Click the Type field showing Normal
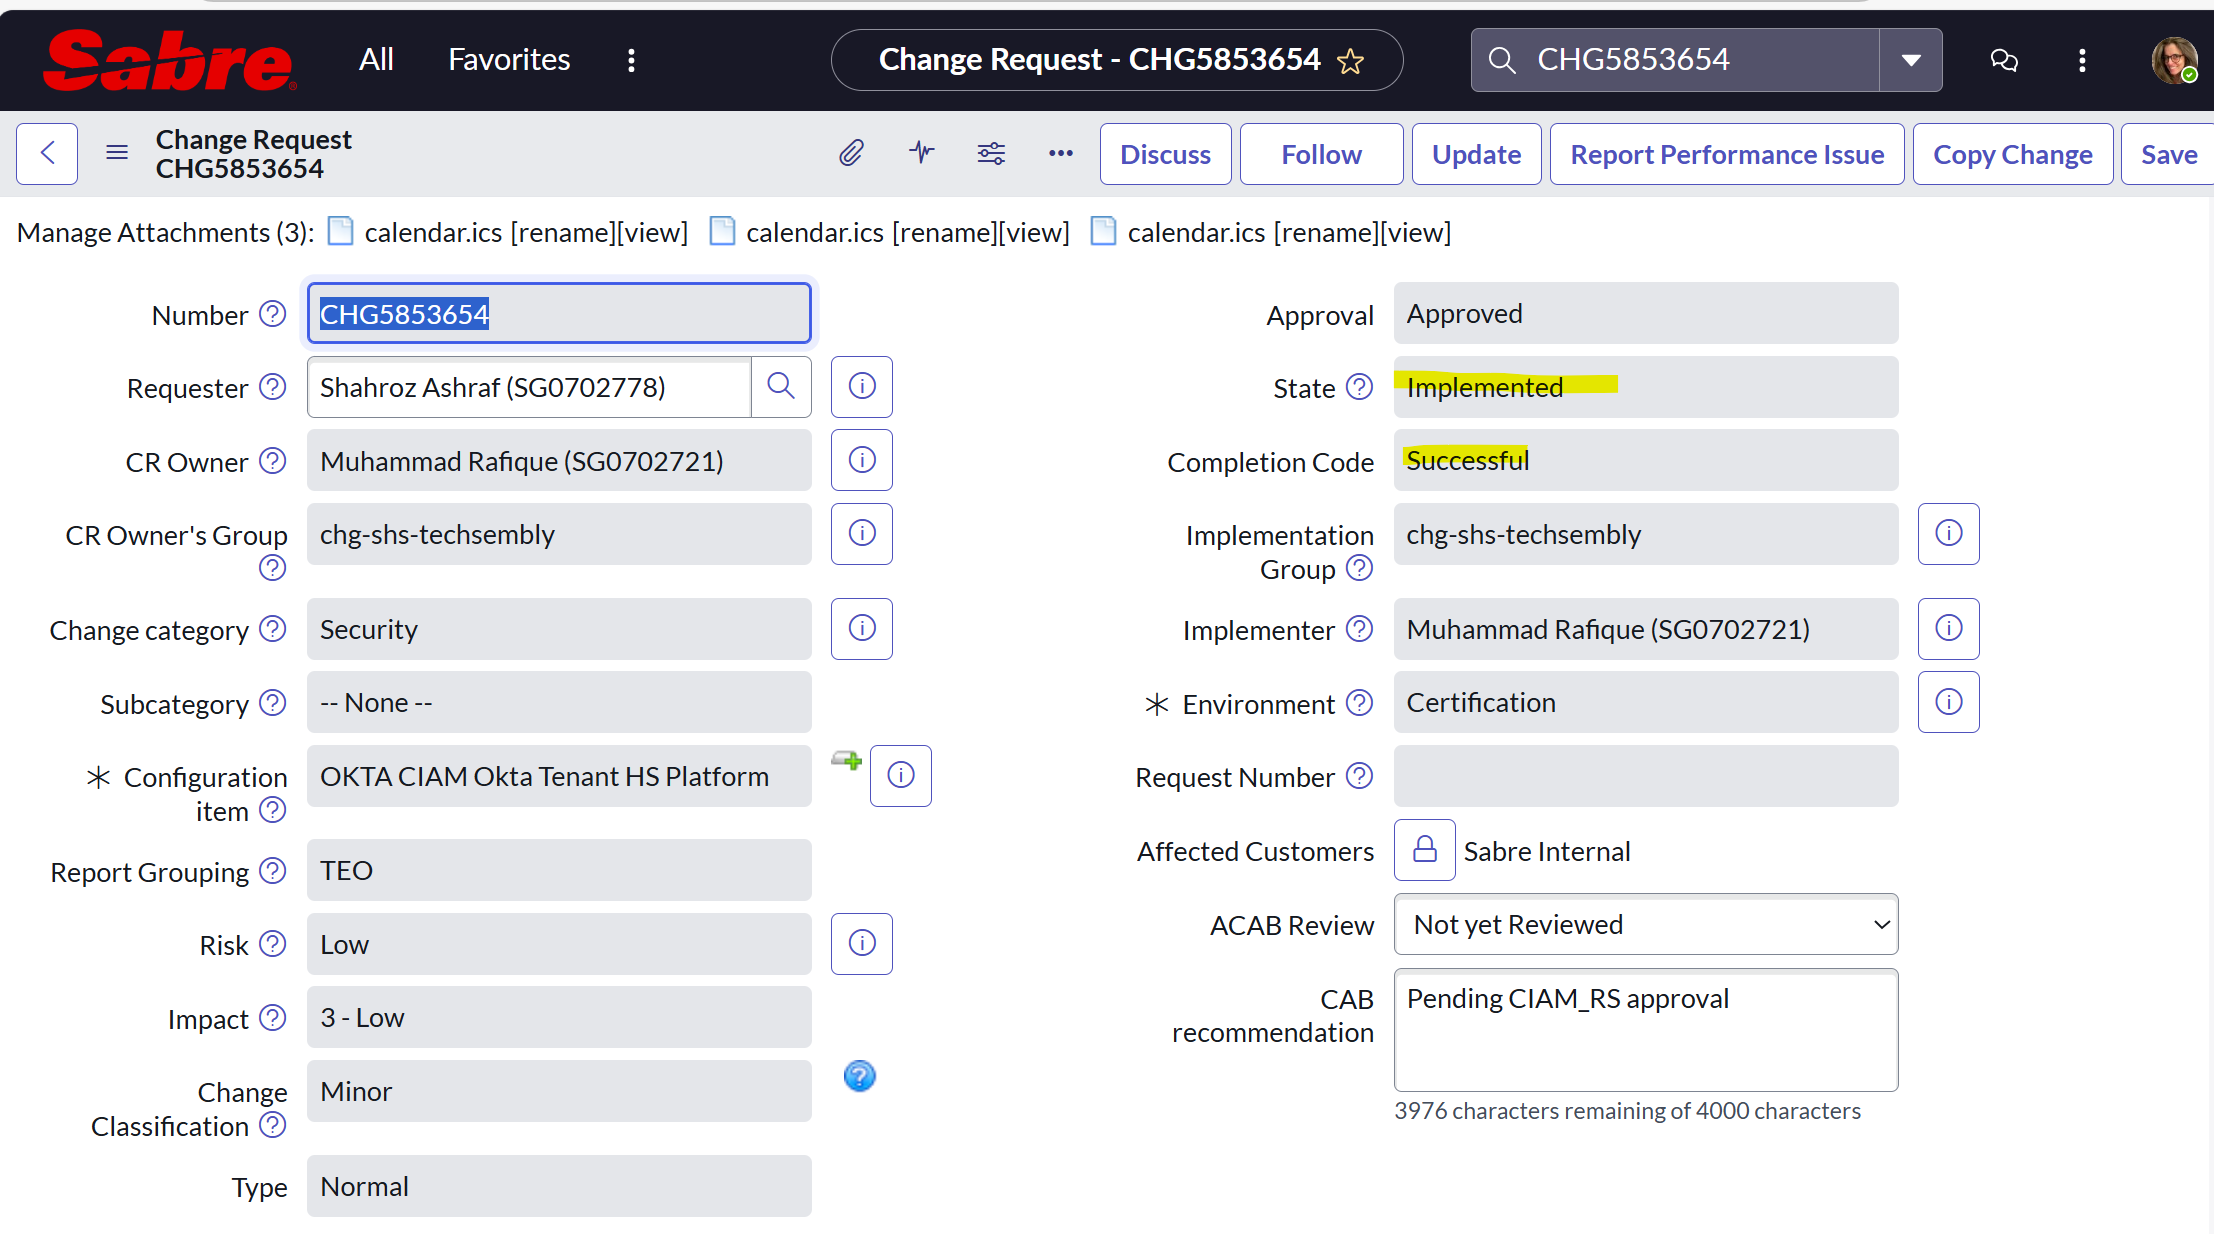 [x=559, y=1186]
